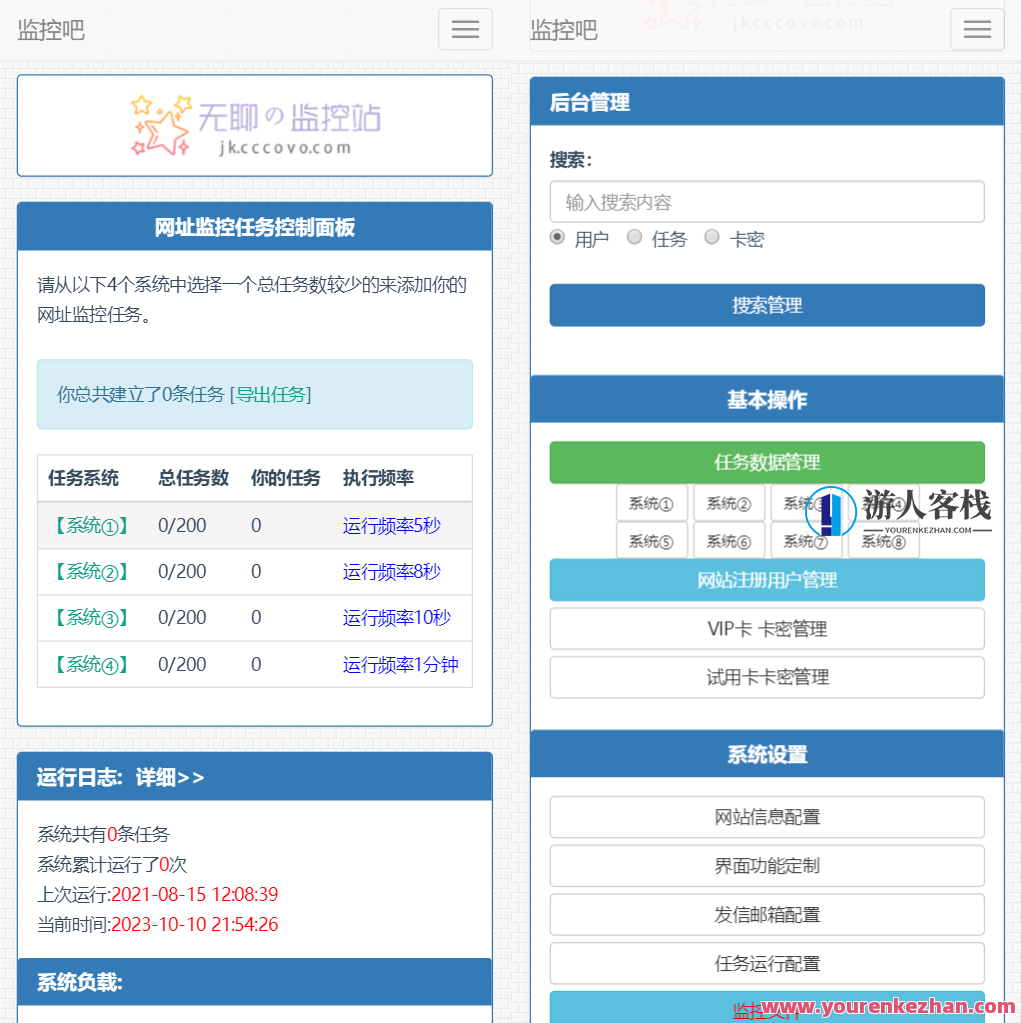Viewport: 1021px width, 1023px height.
Task: Select 系统③ under task data management
Action: (x=806, y=503)
